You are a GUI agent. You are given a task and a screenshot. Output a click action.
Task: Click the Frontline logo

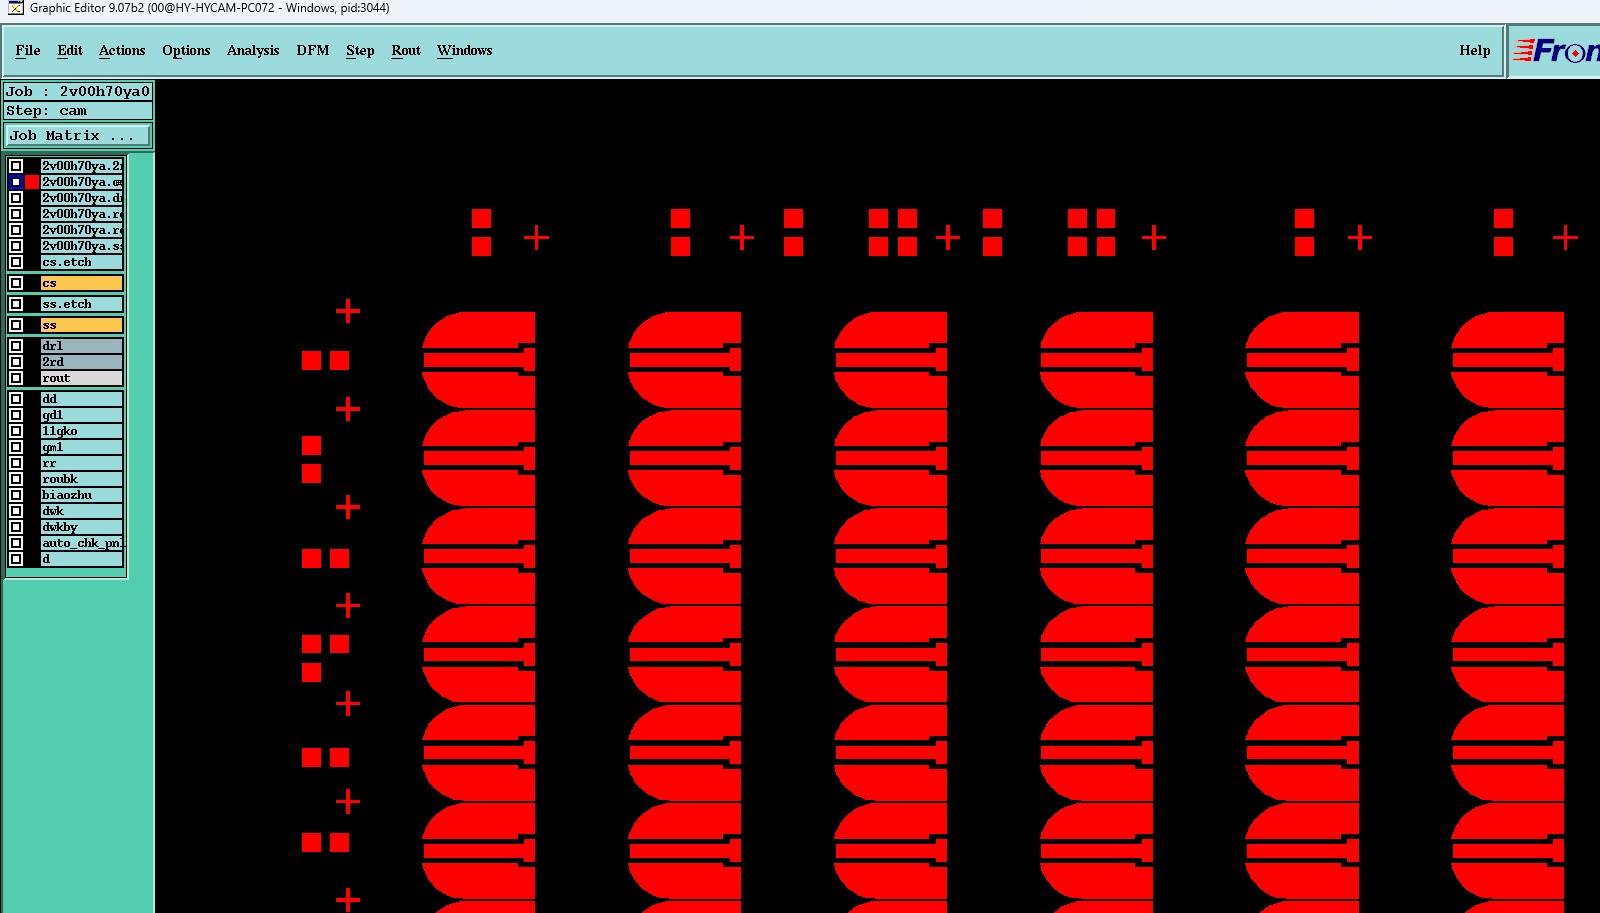pyautogui.click(x=1556, y=50)
